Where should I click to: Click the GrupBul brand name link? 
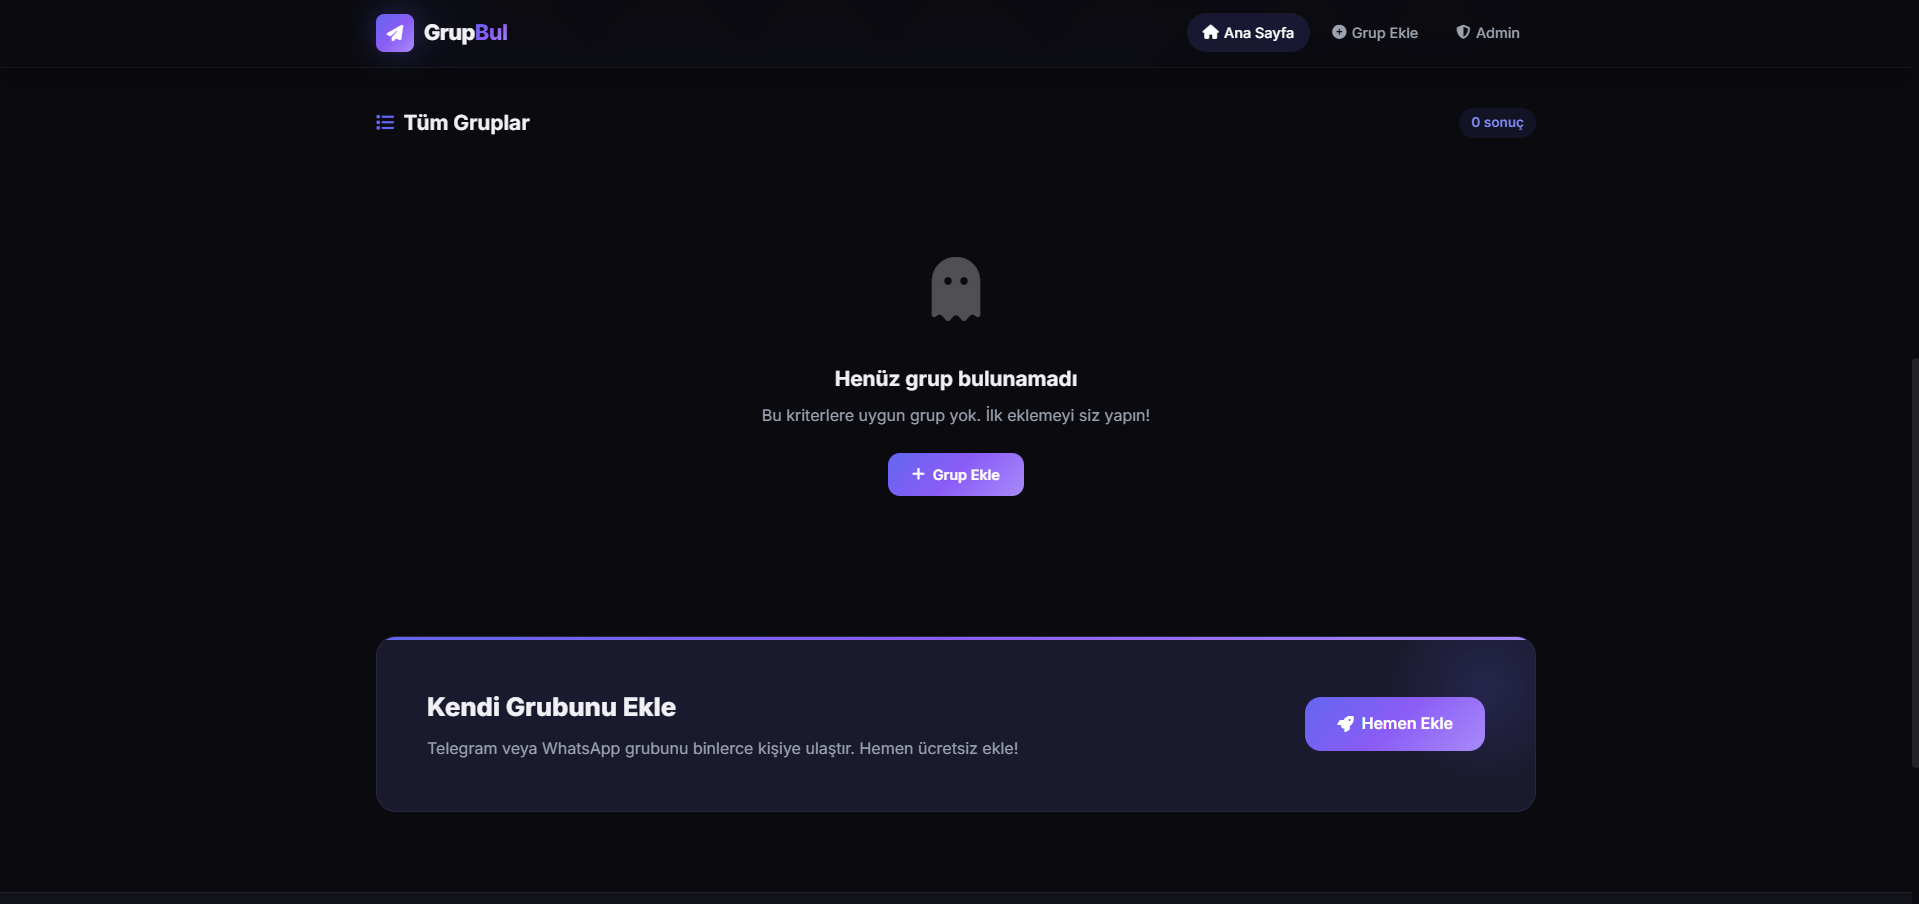[466, 32]
